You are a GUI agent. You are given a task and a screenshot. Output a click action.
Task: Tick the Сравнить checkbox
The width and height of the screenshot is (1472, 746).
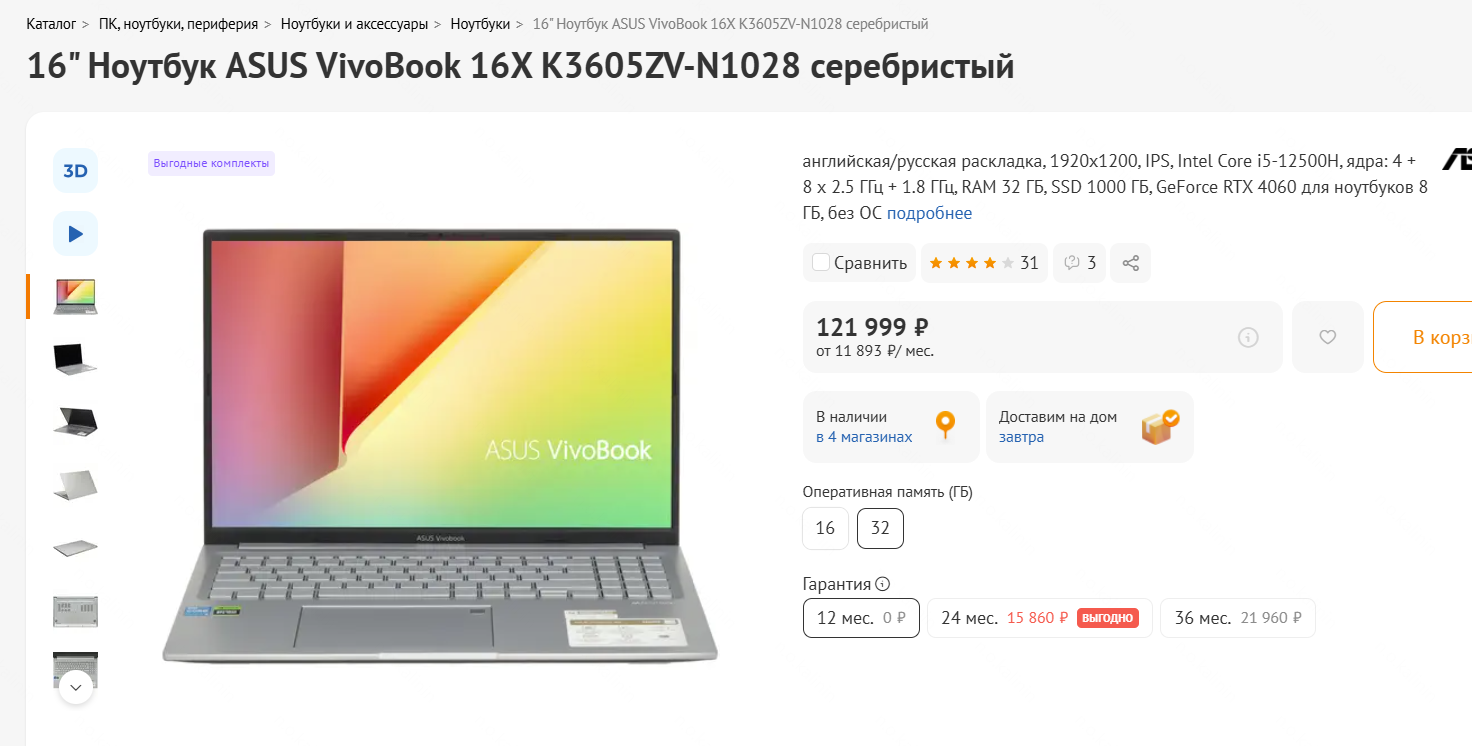point(821,263)
